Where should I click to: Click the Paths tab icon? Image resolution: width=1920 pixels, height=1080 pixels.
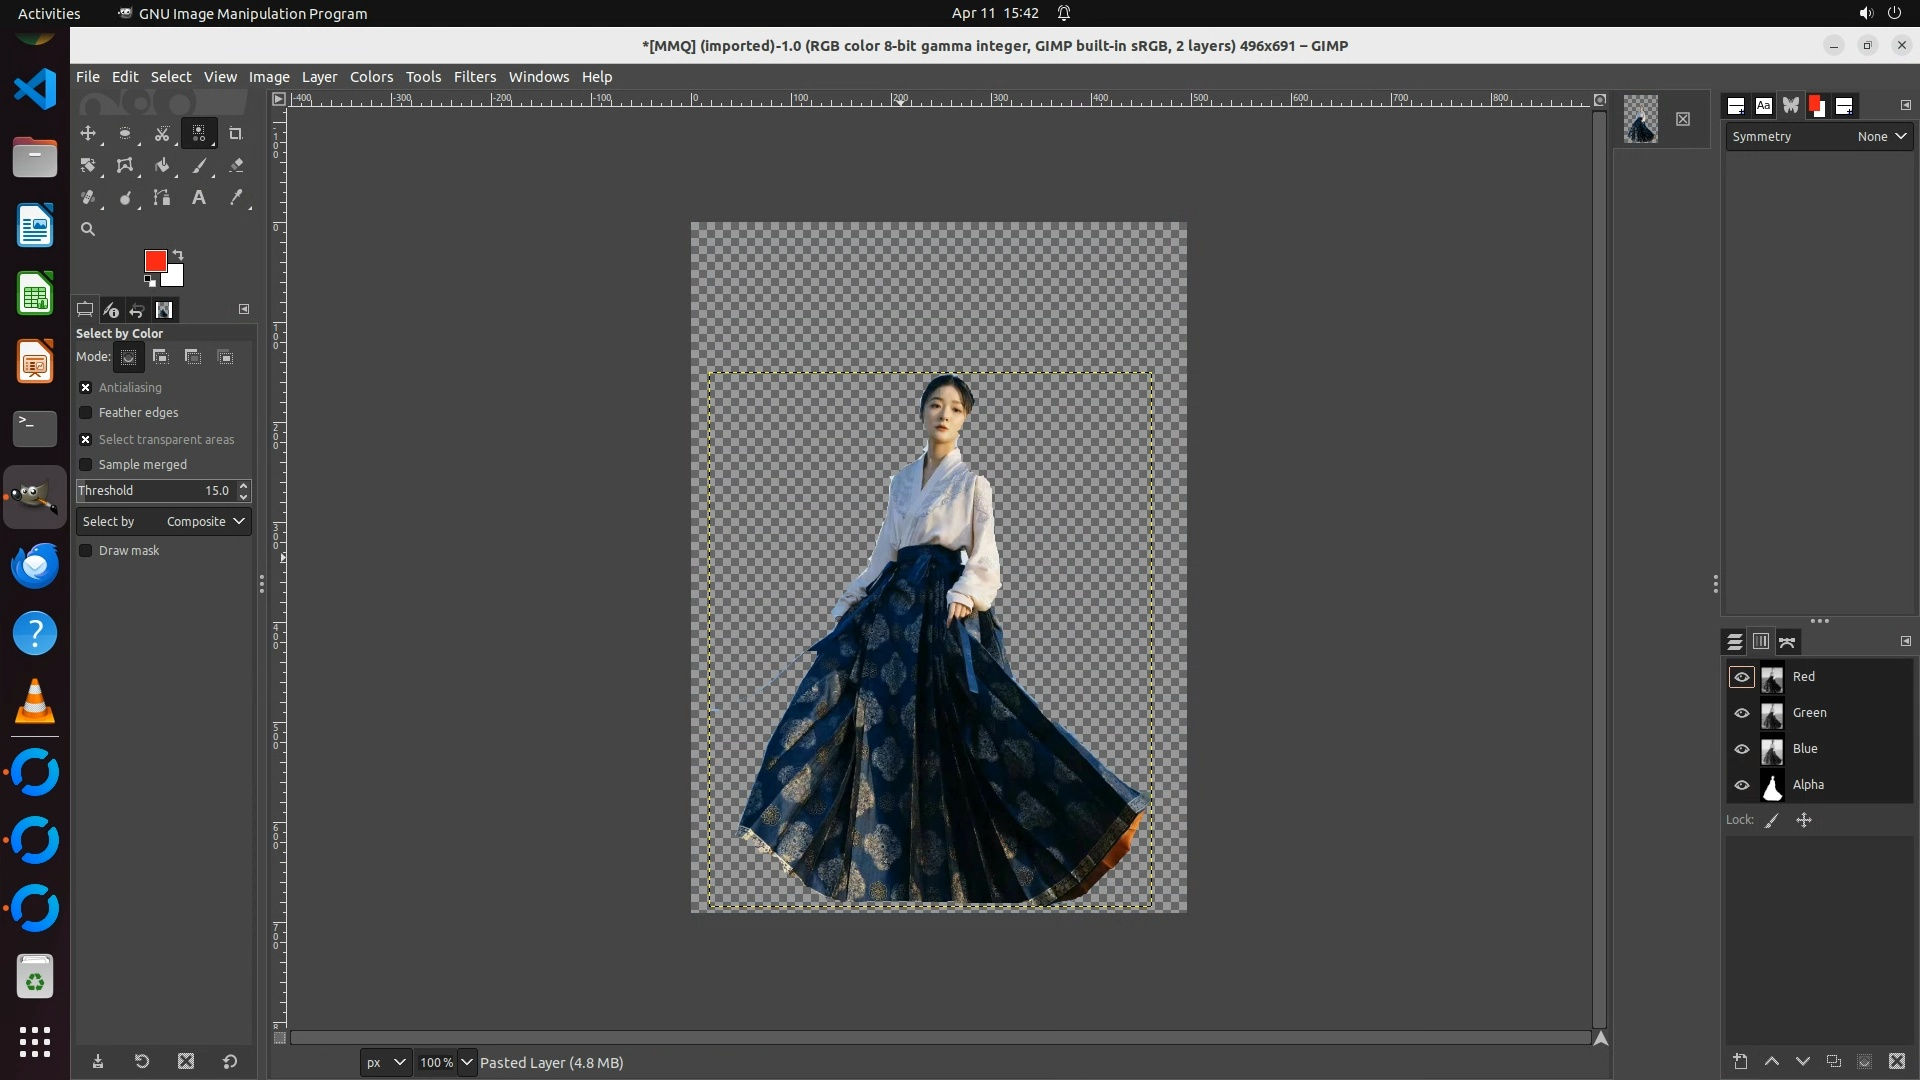[x=1788, y=642]
